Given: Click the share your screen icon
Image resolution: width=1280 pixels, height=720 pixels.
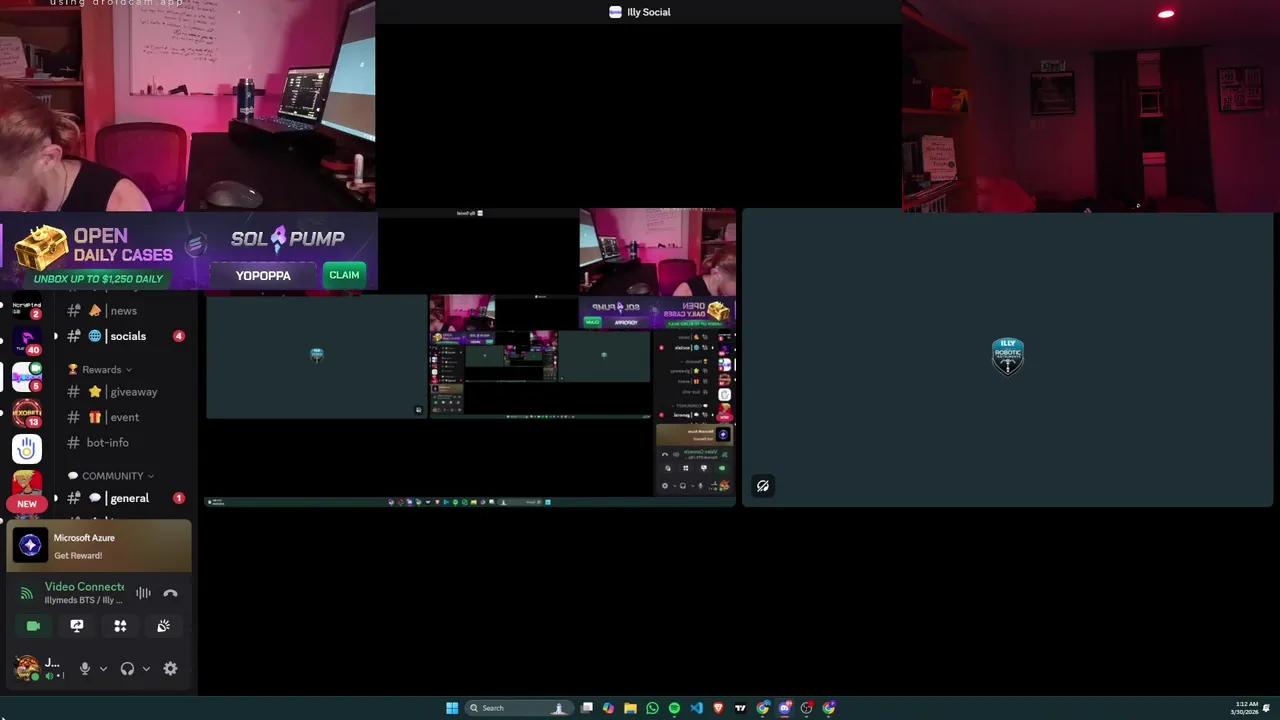Looking at the screenshot, I should [77, 626].
